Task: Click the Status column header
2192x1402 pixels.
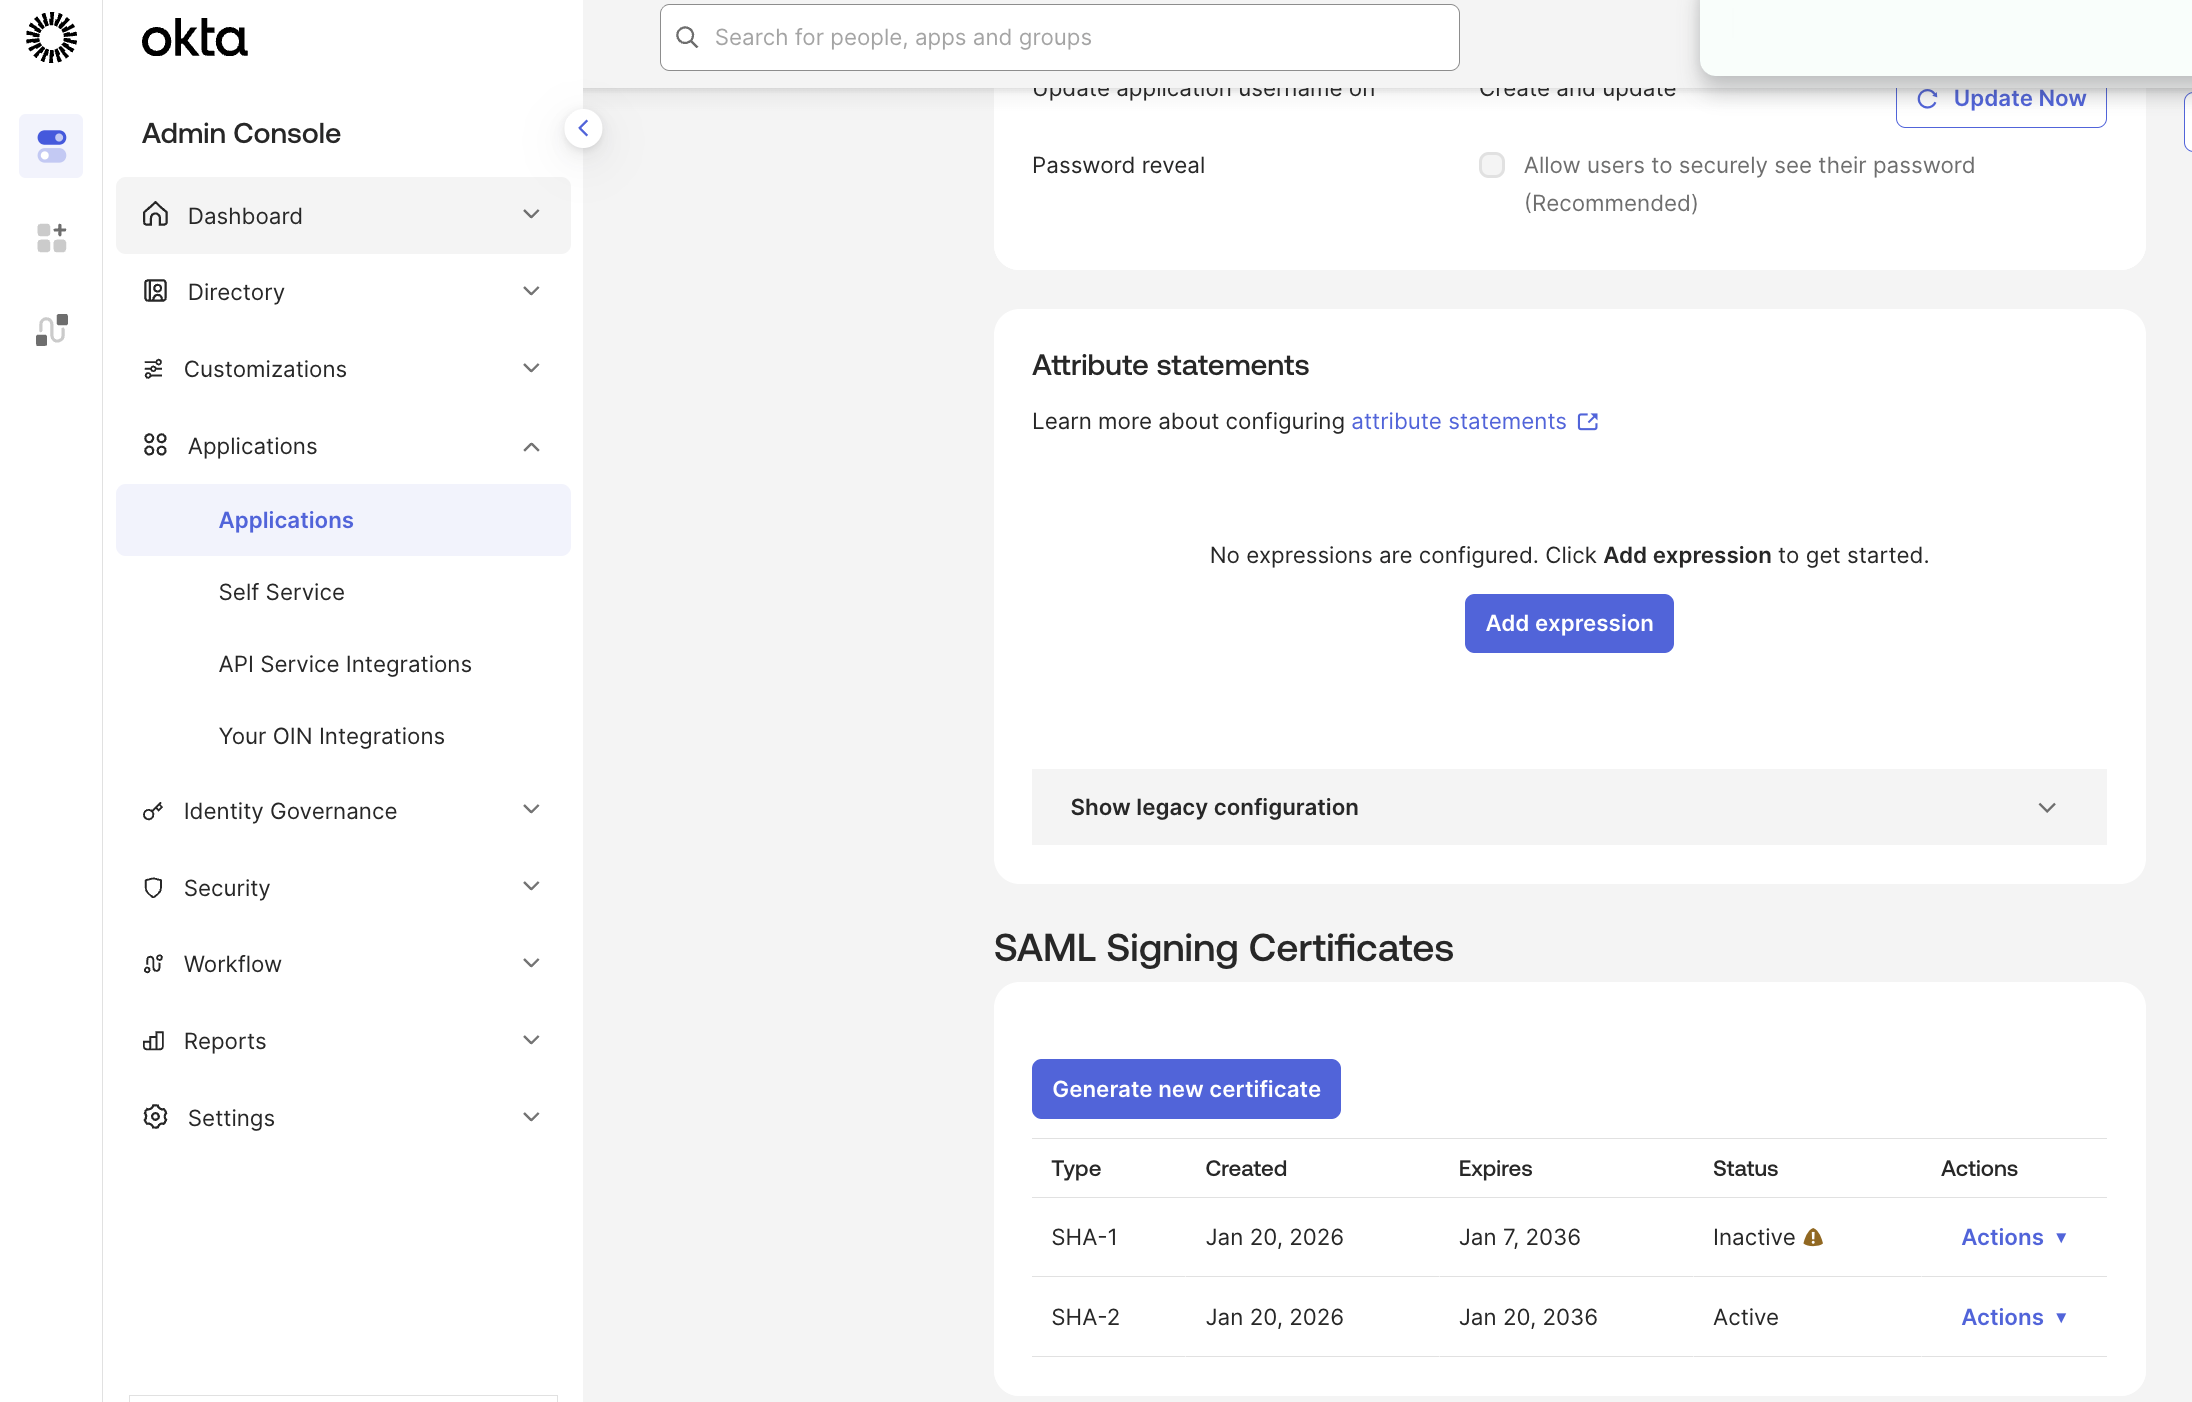Action: coord(1745,1169)
